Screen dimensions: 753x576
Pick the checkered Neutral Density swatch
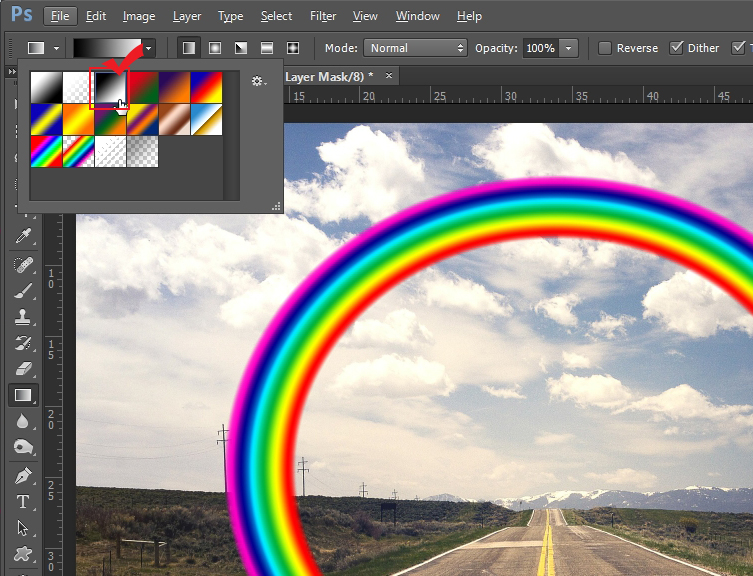click(x=143, y=151)
